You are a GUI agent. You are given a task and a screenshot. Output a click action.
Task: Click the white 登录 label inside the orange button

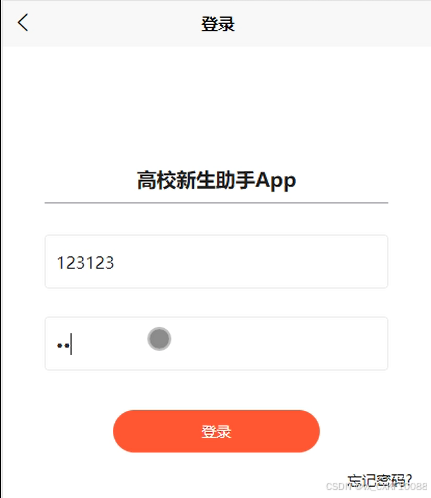pyautogui.click(x=216, y=432)
